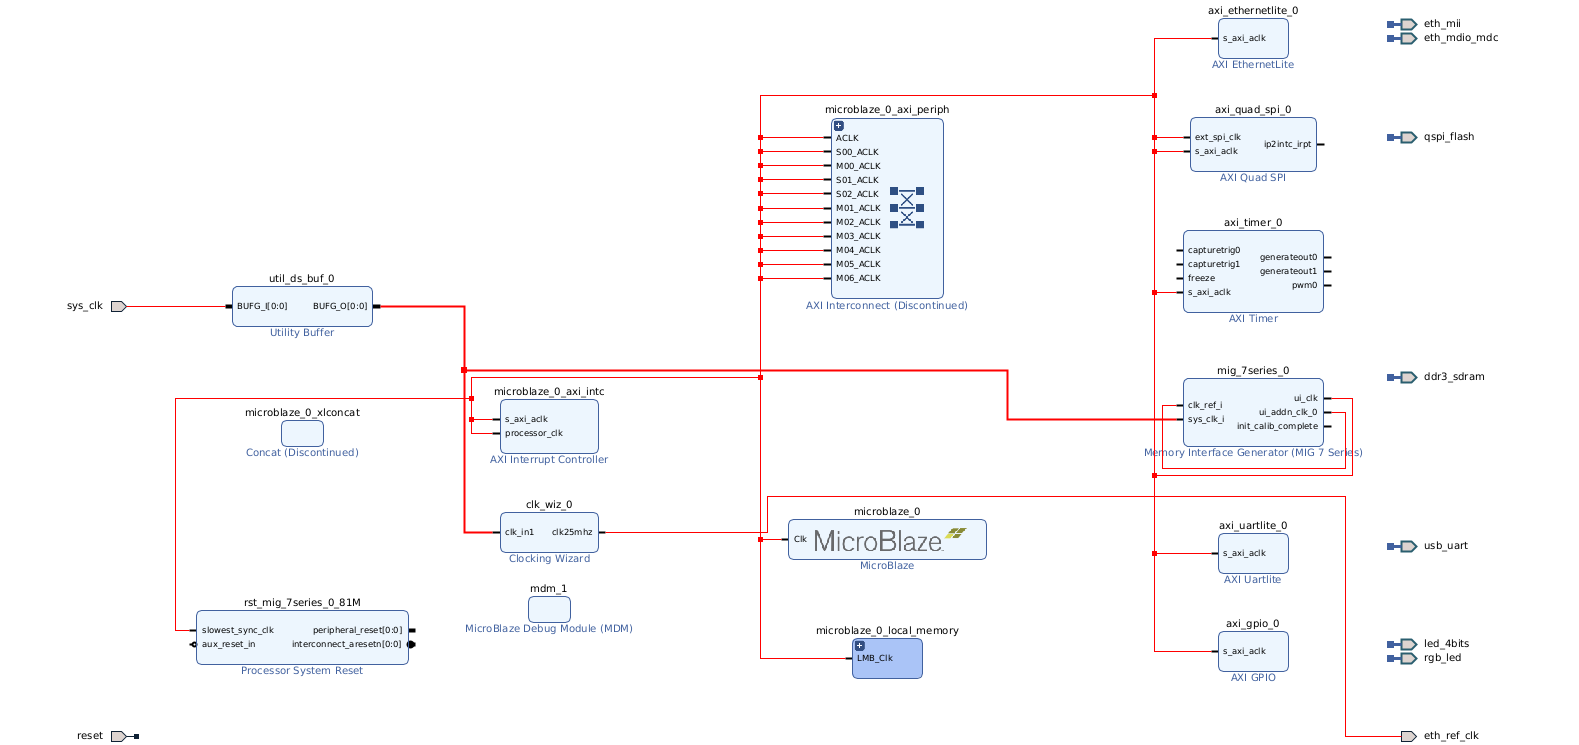Screen dimensions: 1579x745
Task: Select the reset input port symbol
Action: pos(118,736)
